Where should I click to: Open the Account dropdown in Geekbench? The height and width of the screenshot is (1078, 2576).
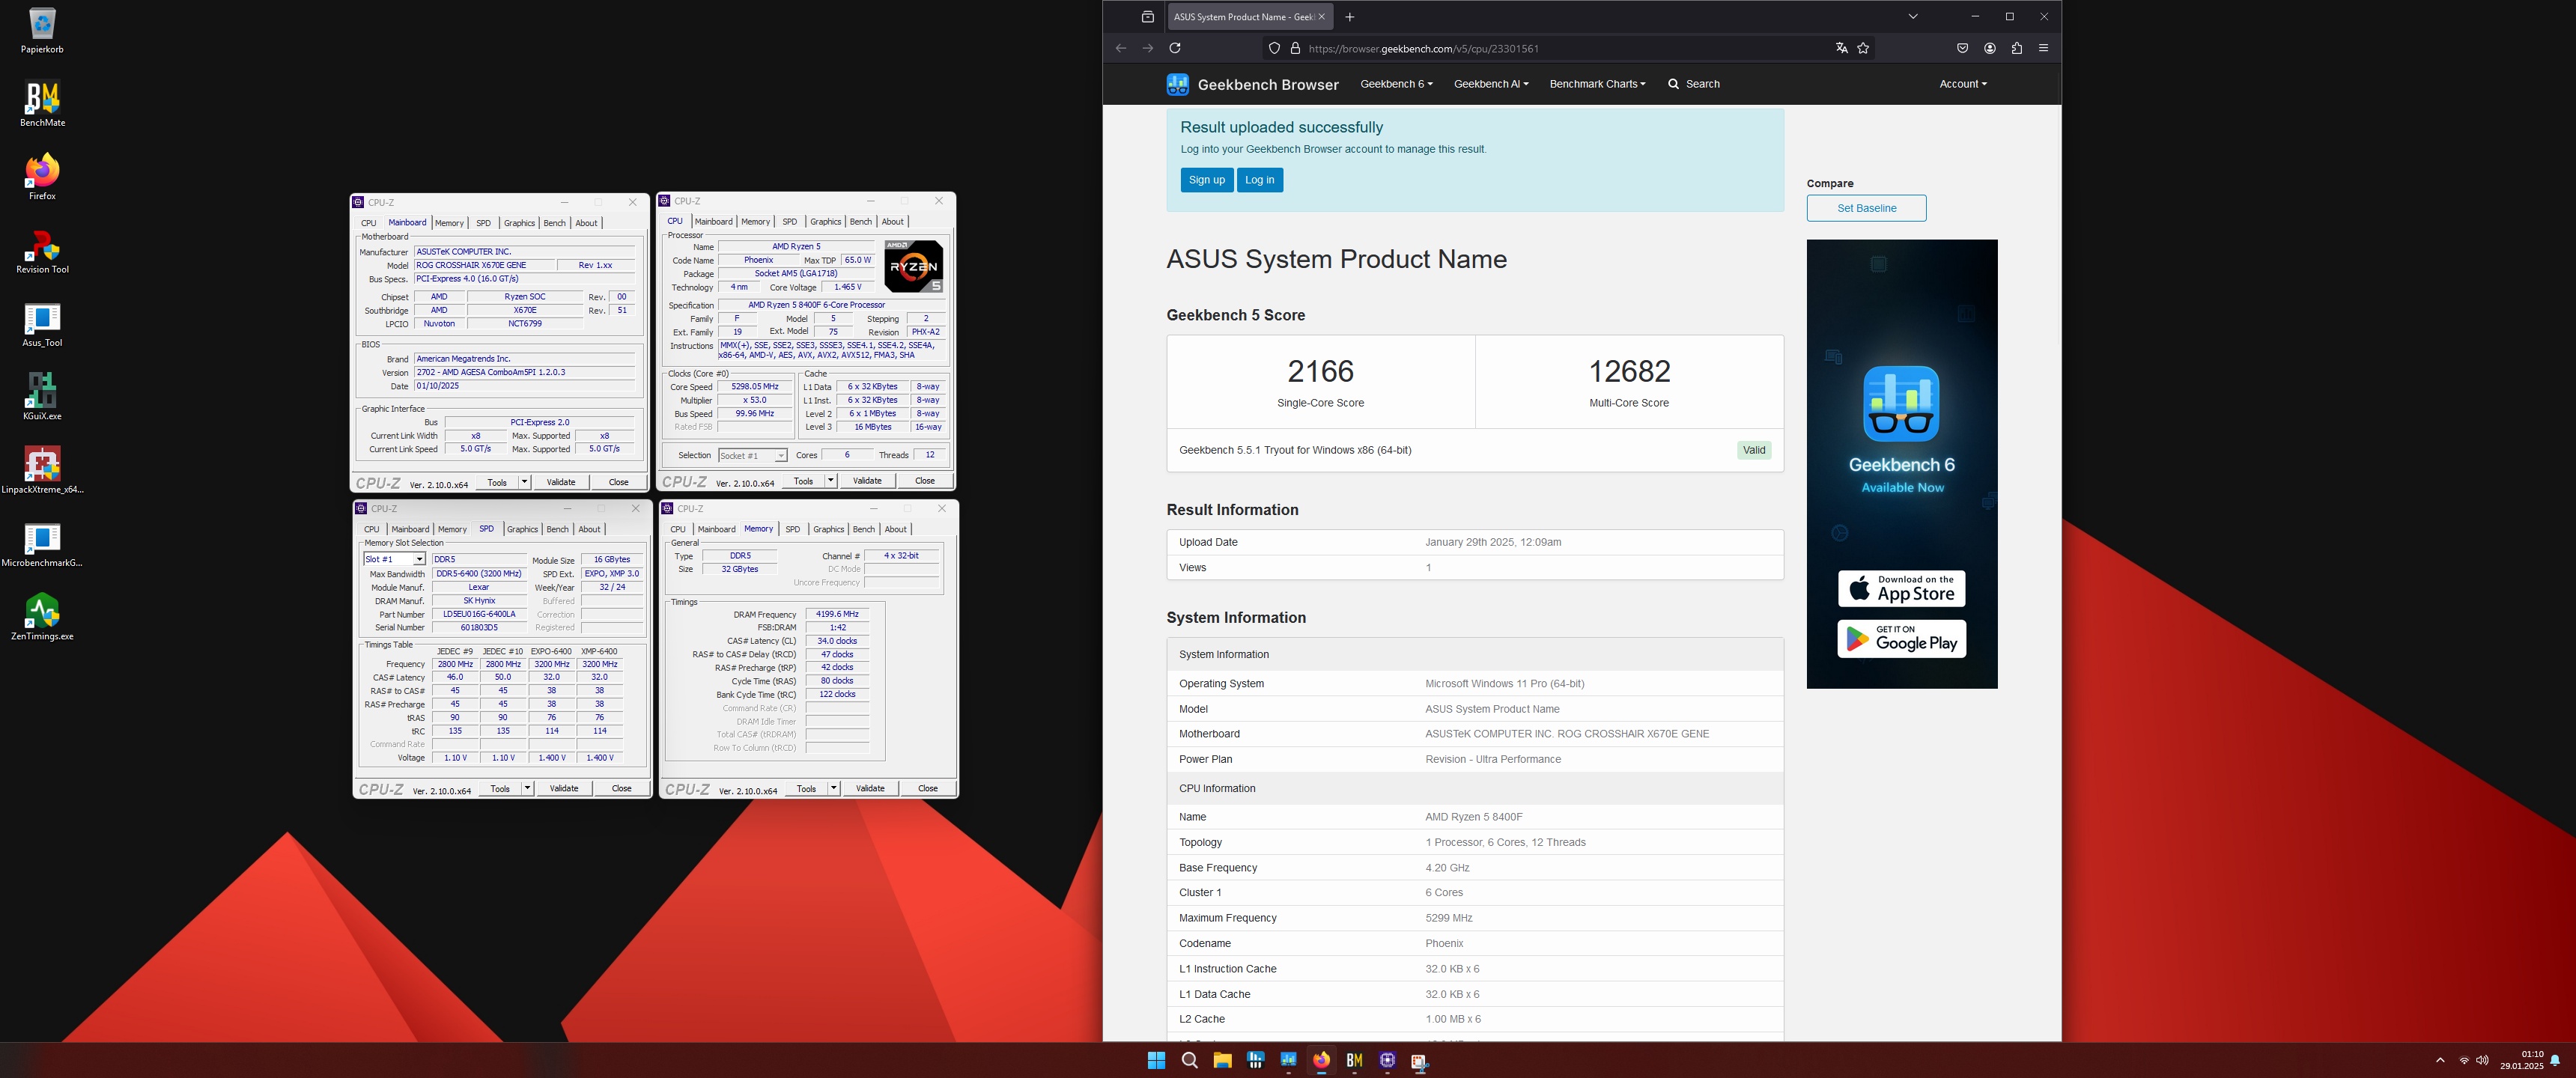[1962, 84]
